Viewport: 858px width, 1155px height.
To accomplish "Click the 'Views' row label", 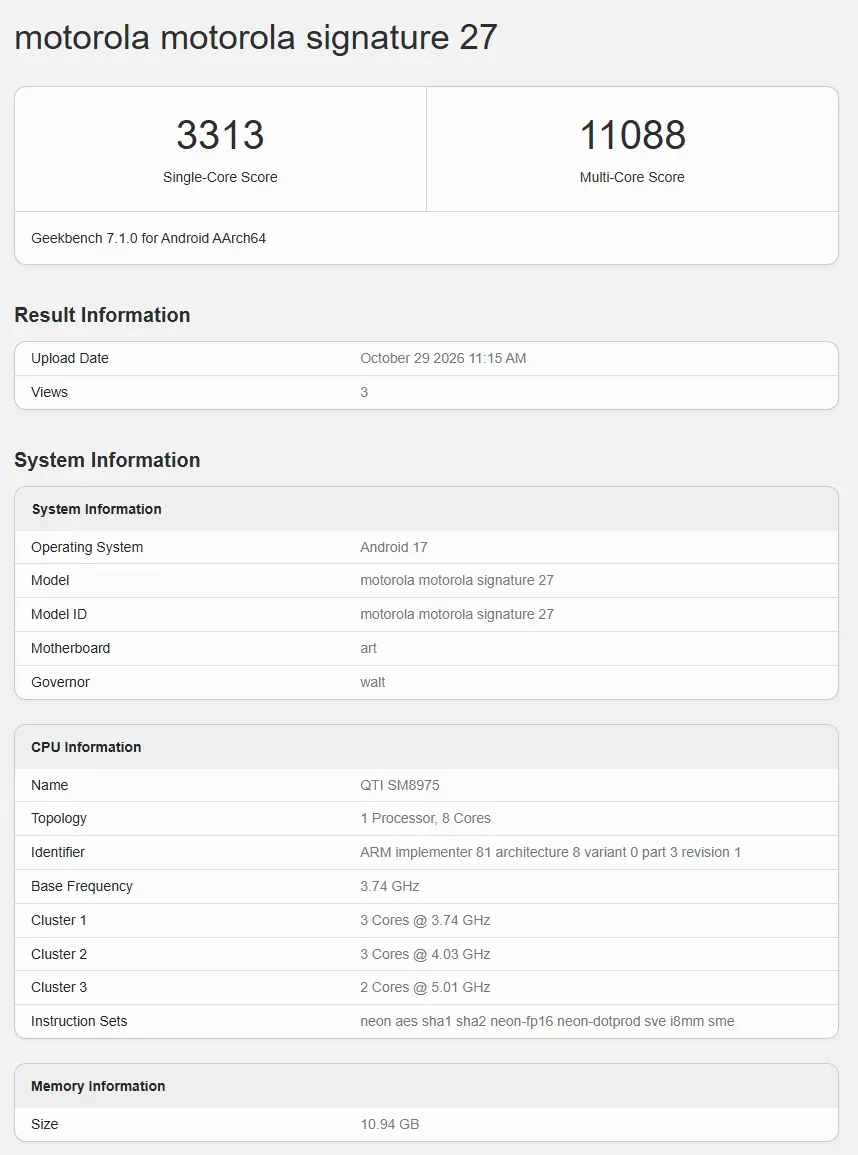I will (x=49, y=392).
